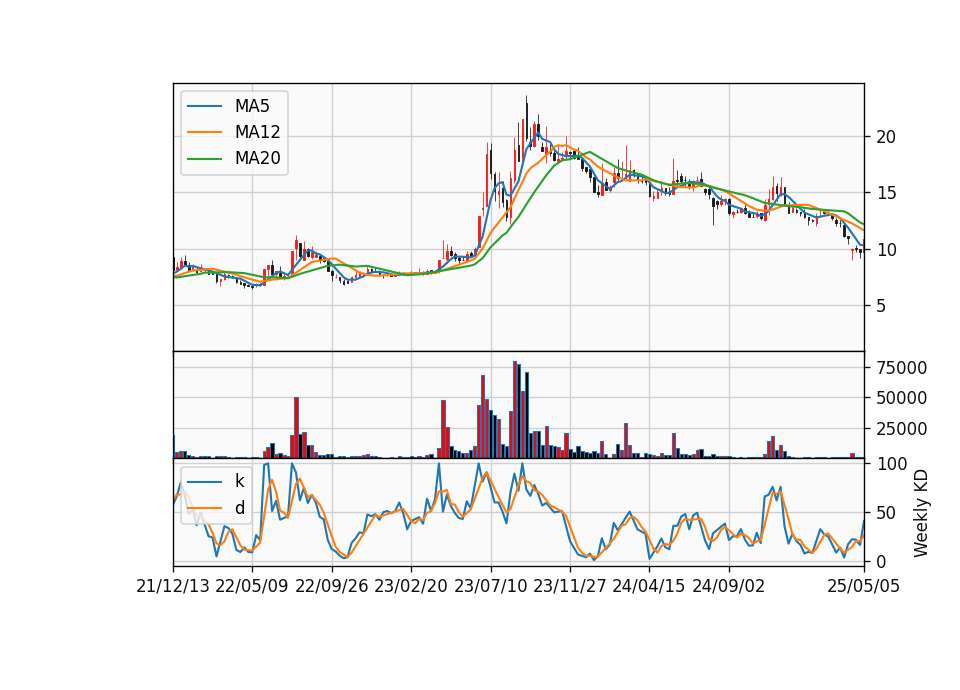Click the orange MA12 legend line sample
This screenshot has height=690, width=960.
point(204,132)
